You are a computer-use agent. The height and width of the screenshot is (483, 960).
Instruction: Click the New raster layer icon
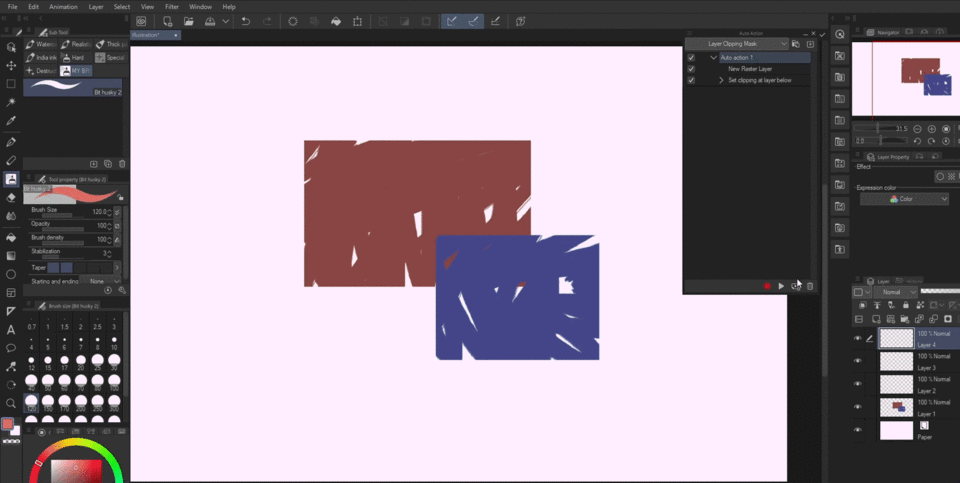[876, 319]
